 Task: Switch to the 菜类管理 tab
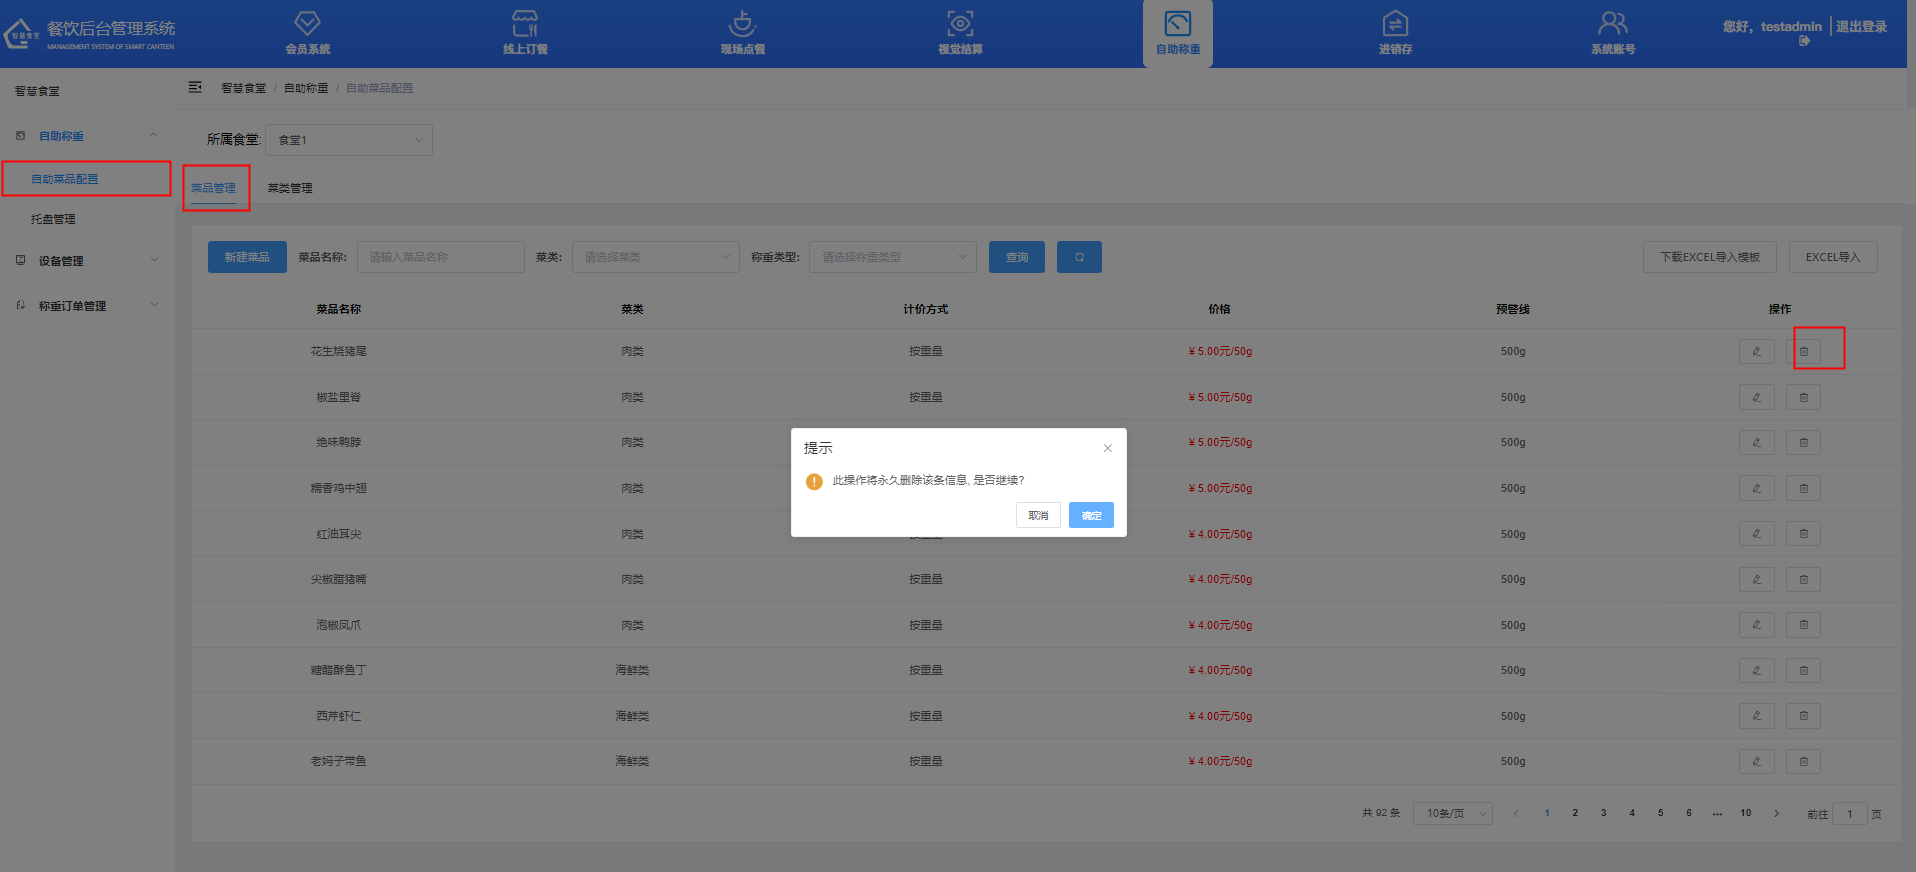tap(290, 188)
